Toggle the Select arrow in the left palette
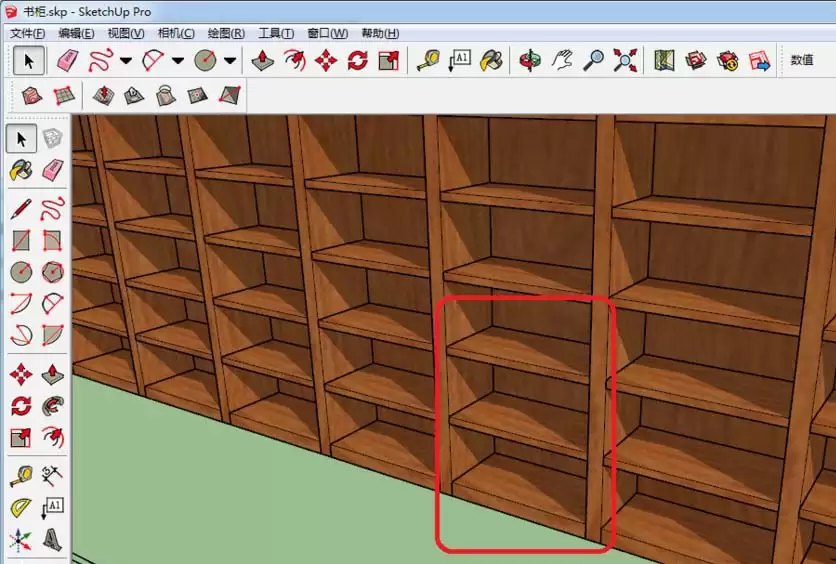Screen dimensions: 836x564 [x=21, y=139]
